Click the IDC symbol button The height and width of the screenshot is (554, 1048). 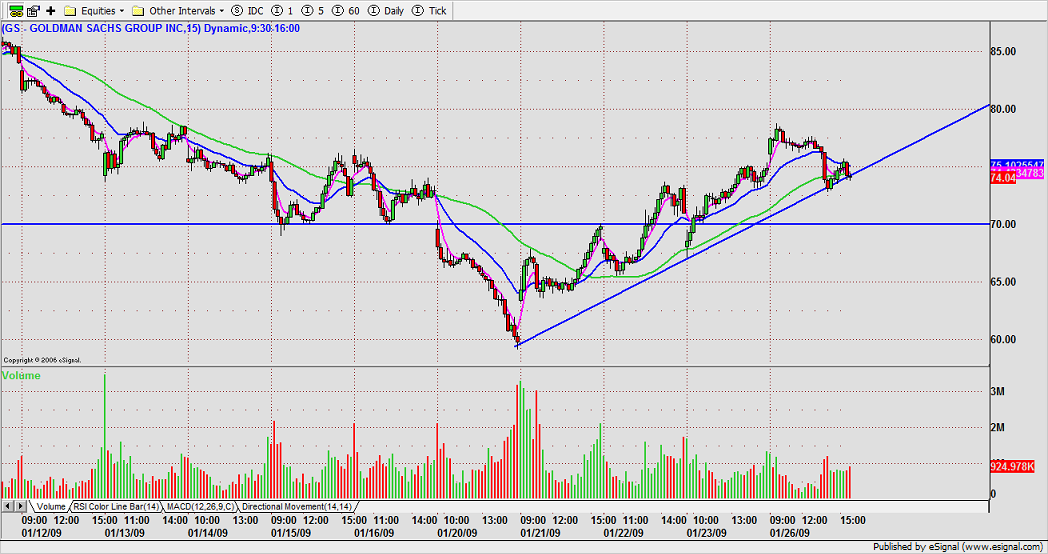point(247,11)
